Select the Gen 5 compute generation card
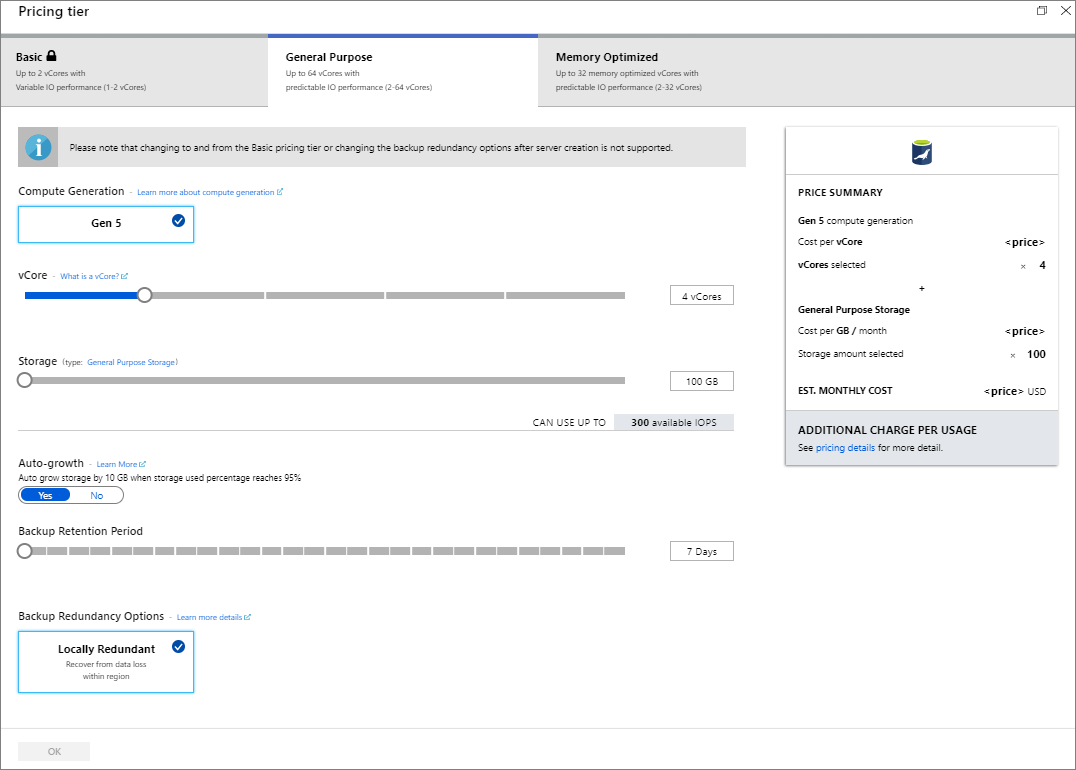 (x=105, y=224)
